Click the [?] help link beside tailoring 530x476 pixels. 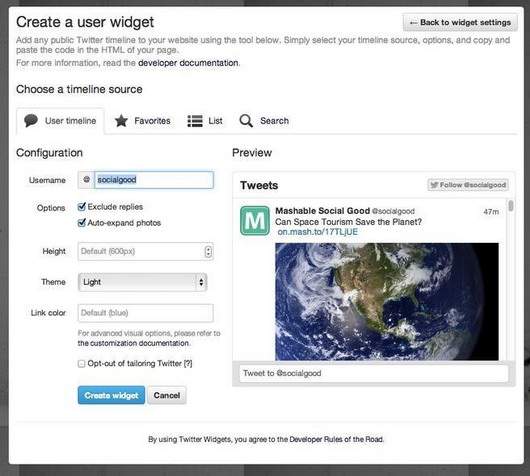click(188, 363)
